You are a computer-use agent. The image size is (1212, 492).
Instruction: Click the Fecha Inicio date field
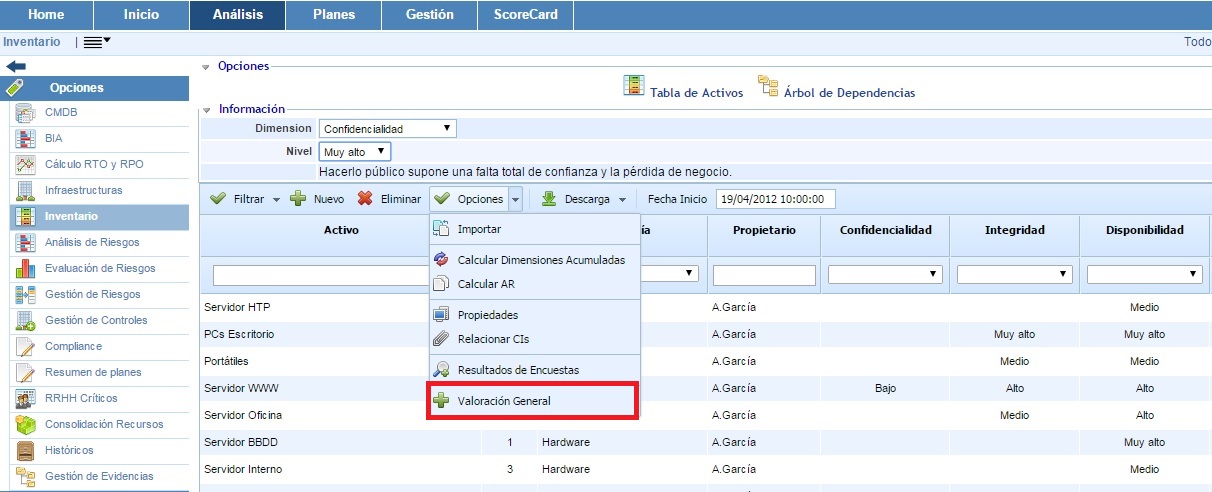[x=775, y=199]
